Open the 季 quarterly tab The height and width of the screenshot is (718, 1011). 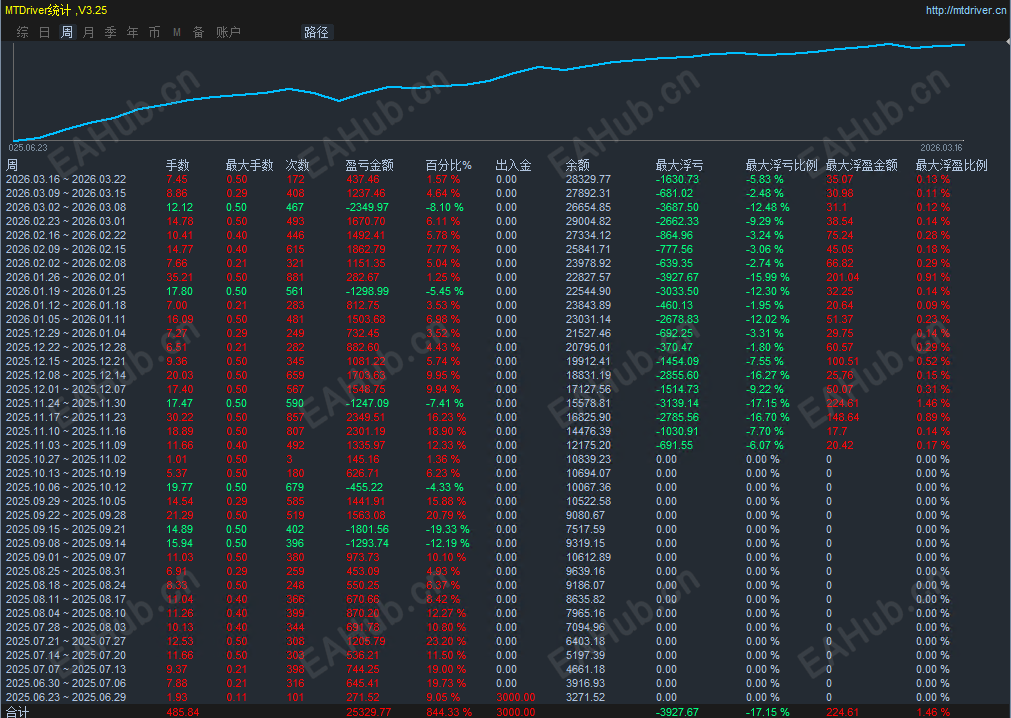(x=110, y=32)
